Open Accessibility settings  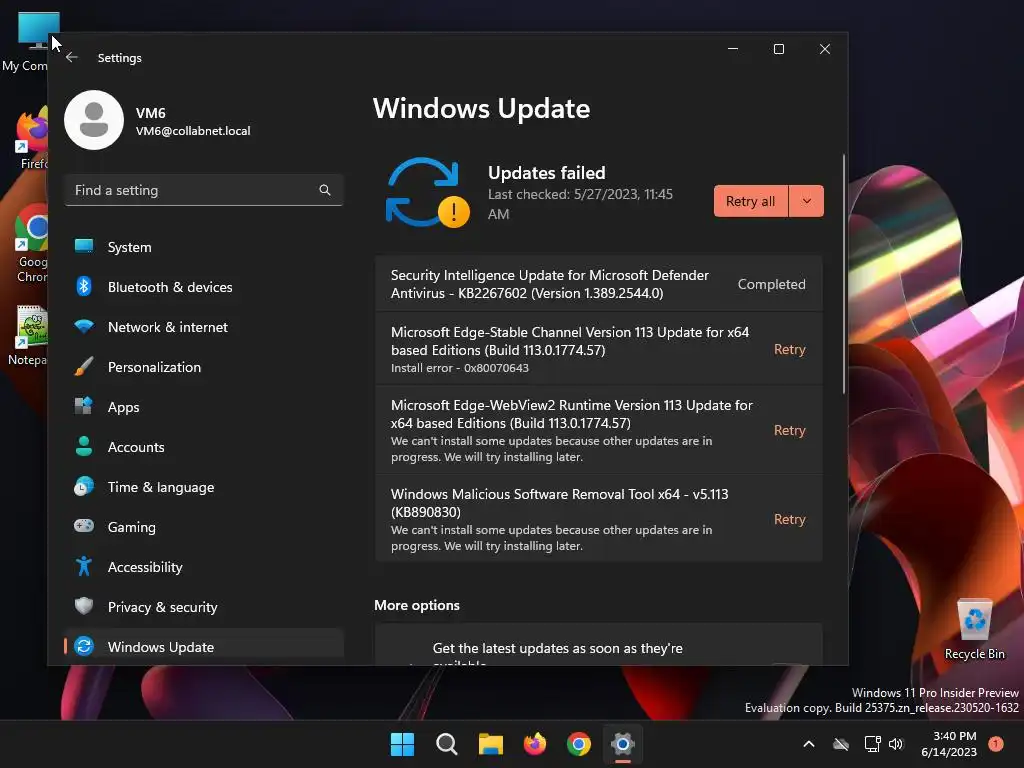tap(204, 567)
